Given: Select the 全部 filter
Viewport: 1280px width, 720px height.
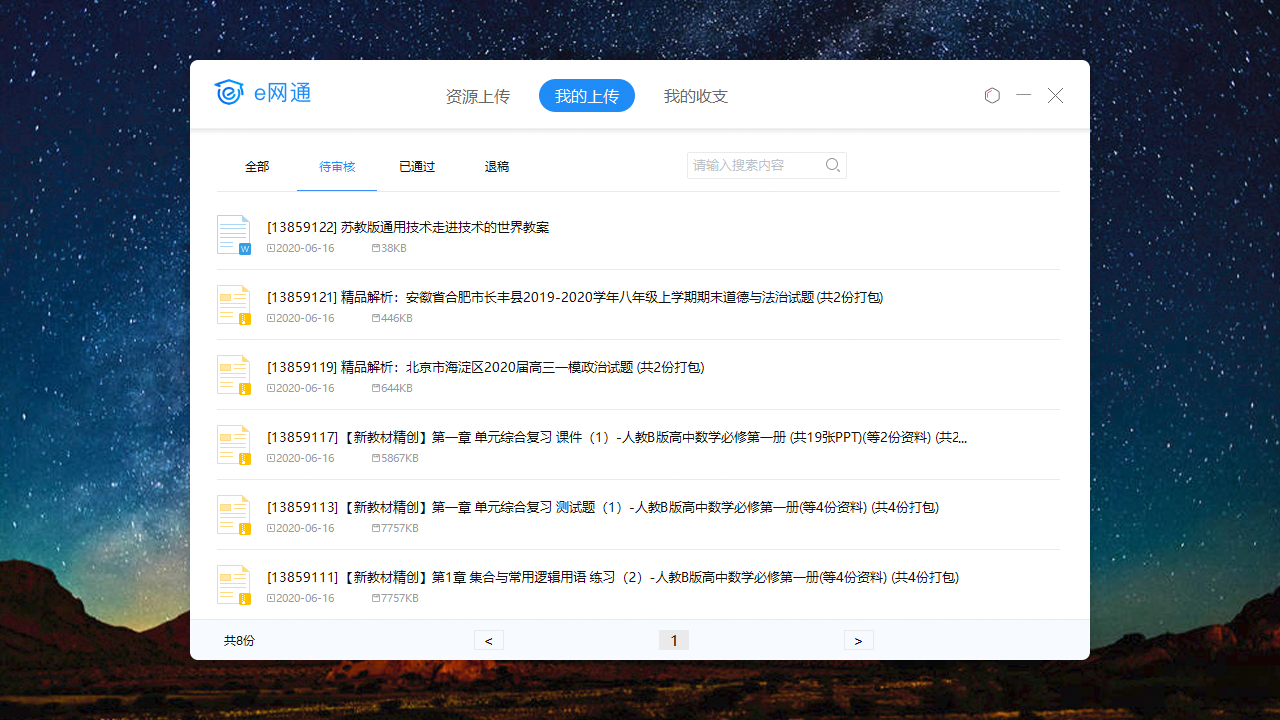Looking at the screenshot, I should [256, 166].
